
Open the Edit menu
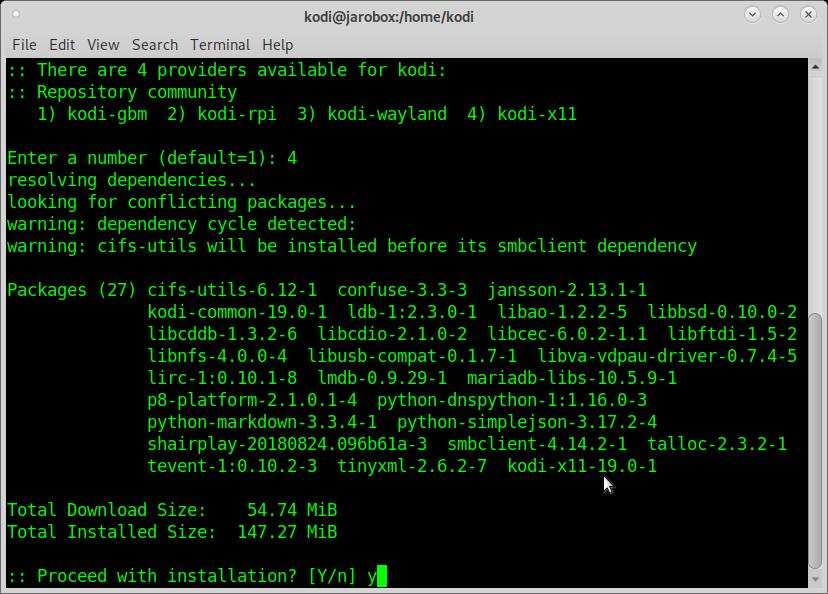62,45
